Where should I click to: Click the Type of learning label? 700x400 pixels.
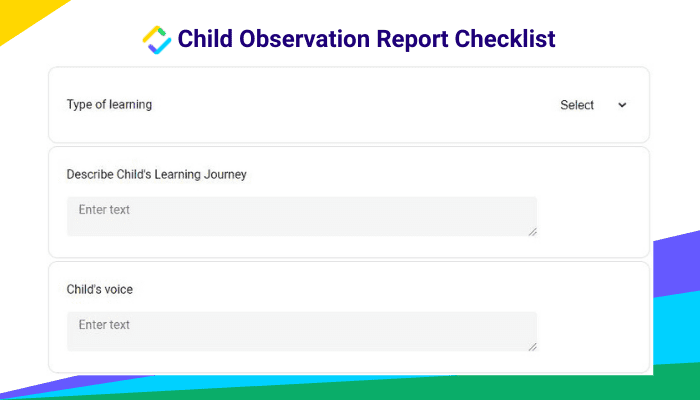(109, 104)
